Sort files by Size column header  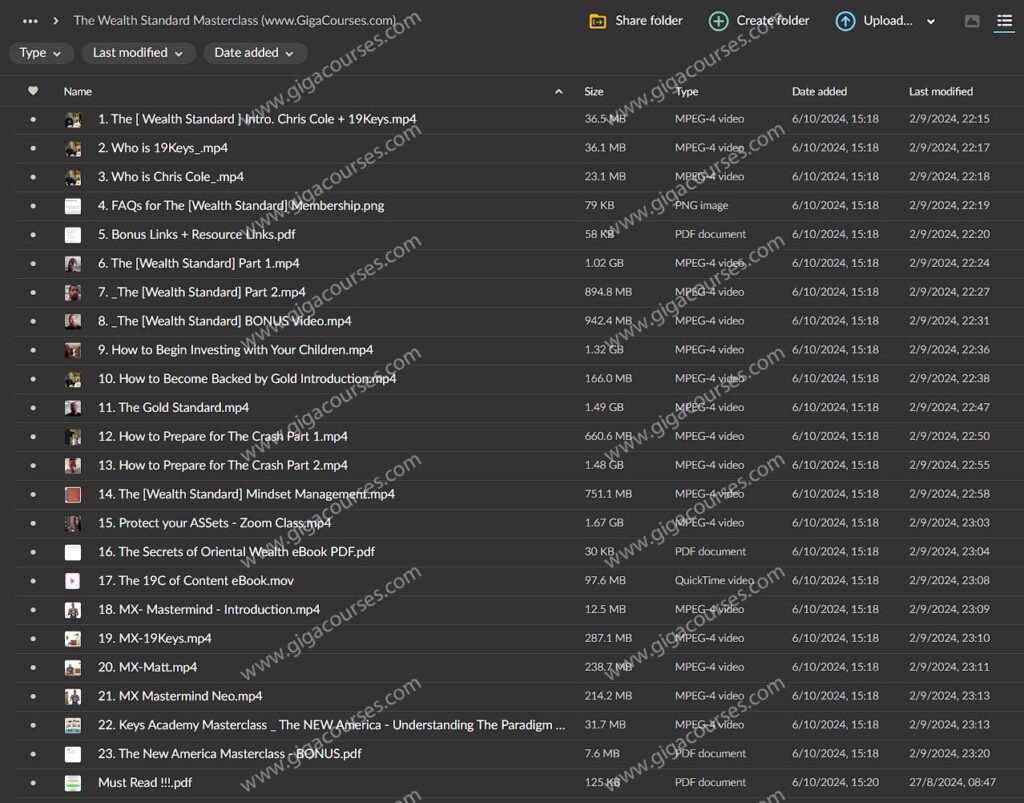594,91
